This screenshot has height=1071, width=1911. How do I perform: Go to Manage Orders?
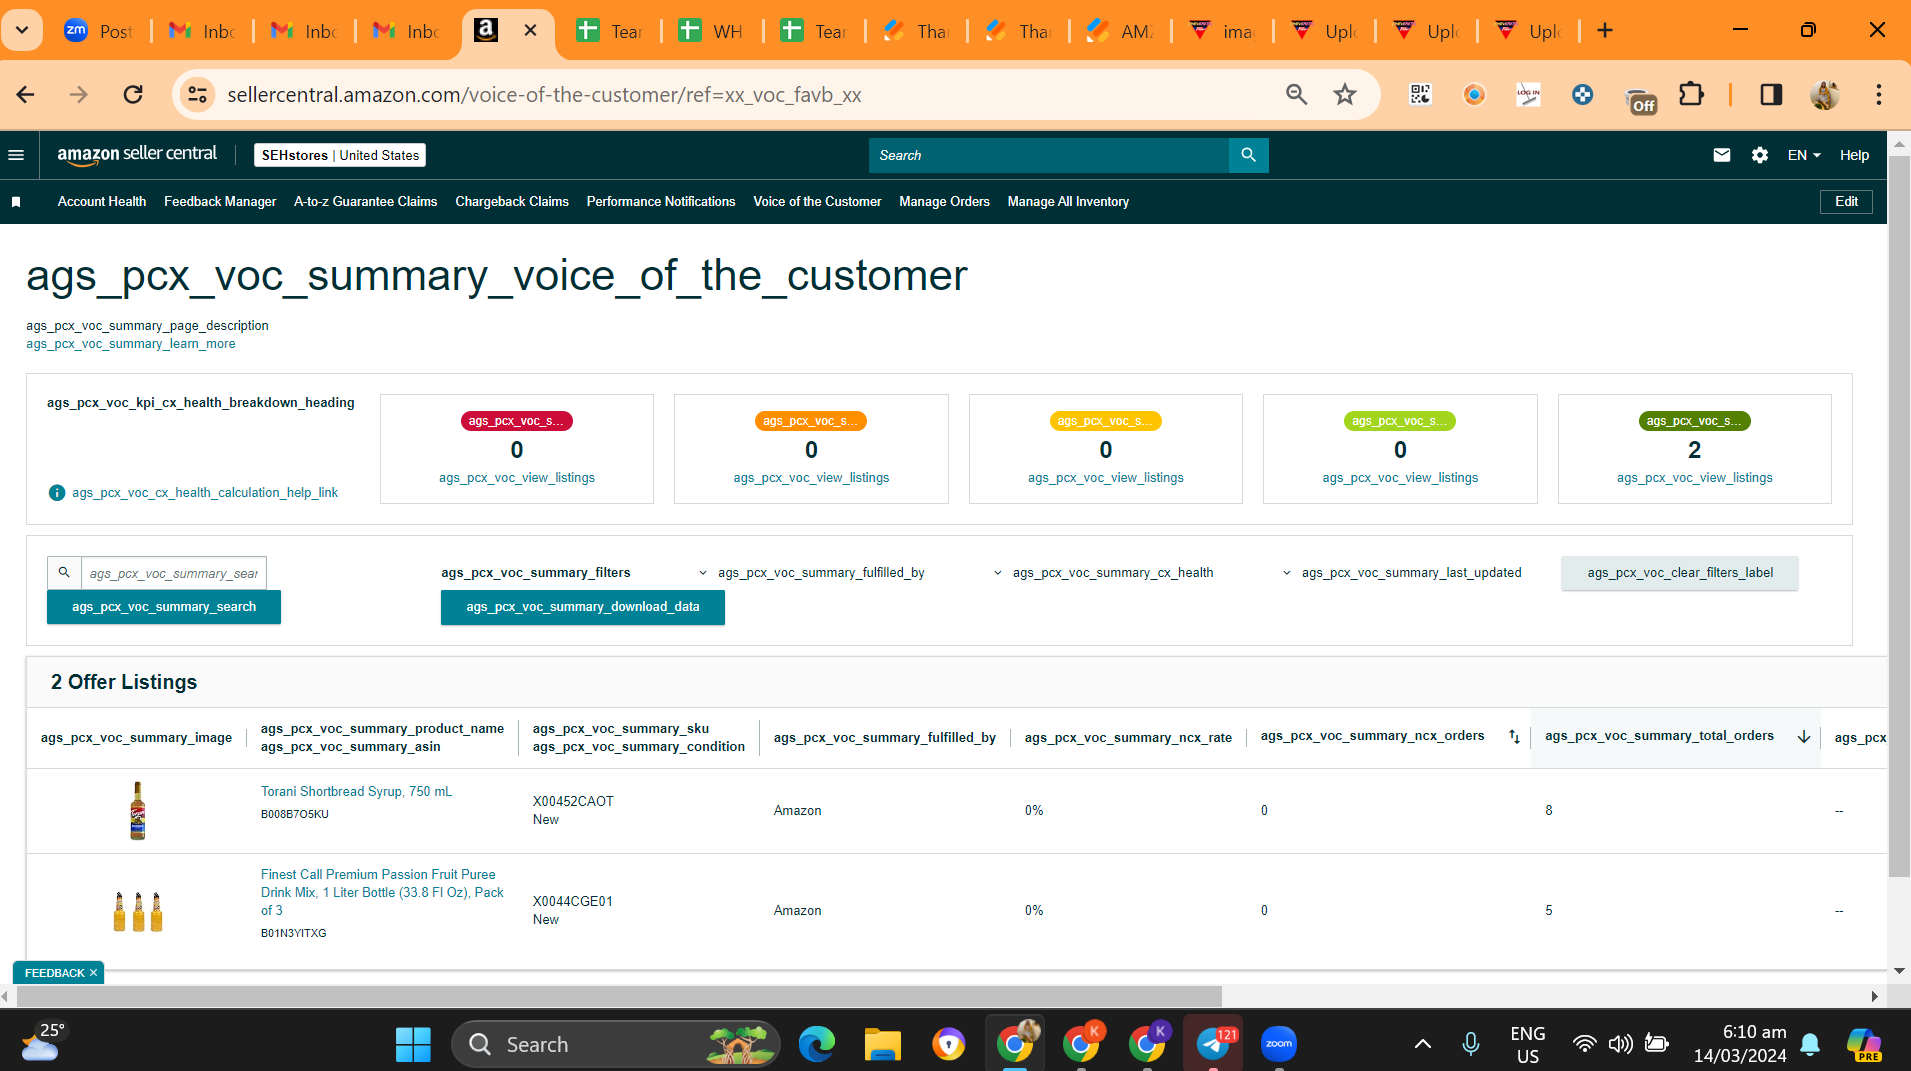(944, 202)
